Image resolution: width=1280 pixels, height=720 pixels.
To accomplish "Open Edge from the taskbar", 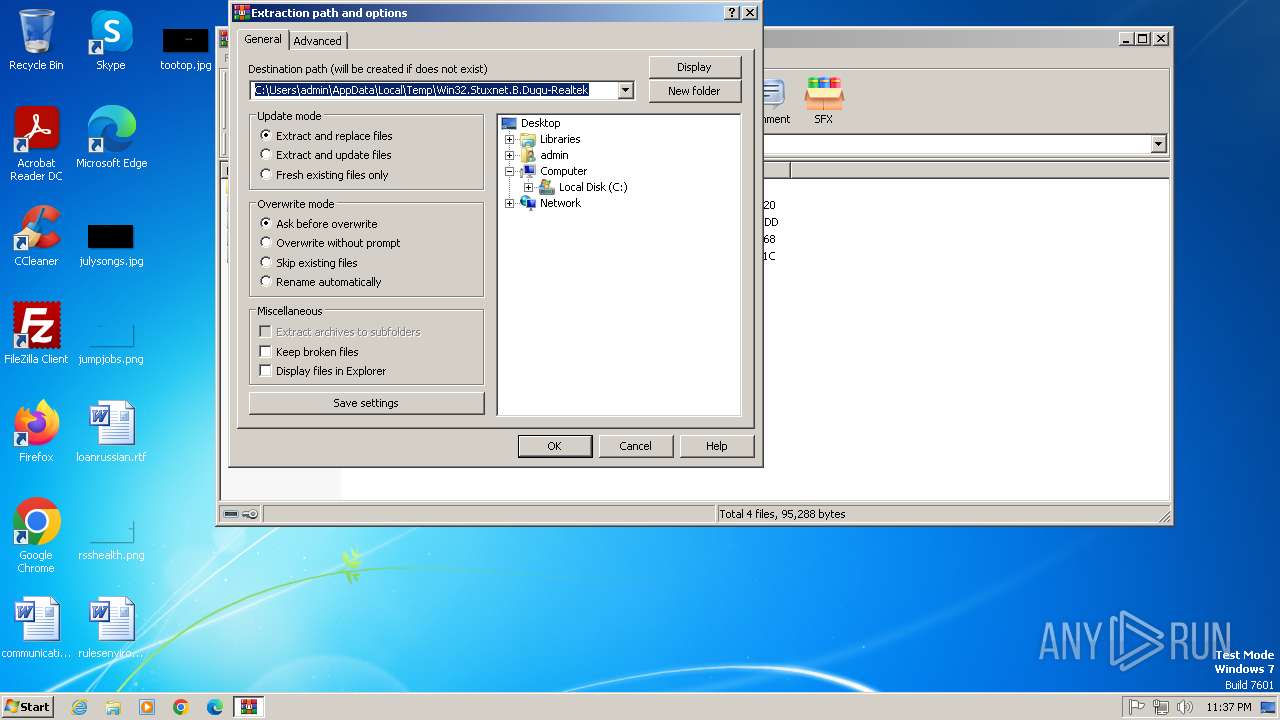I will [x=215, y=707].
